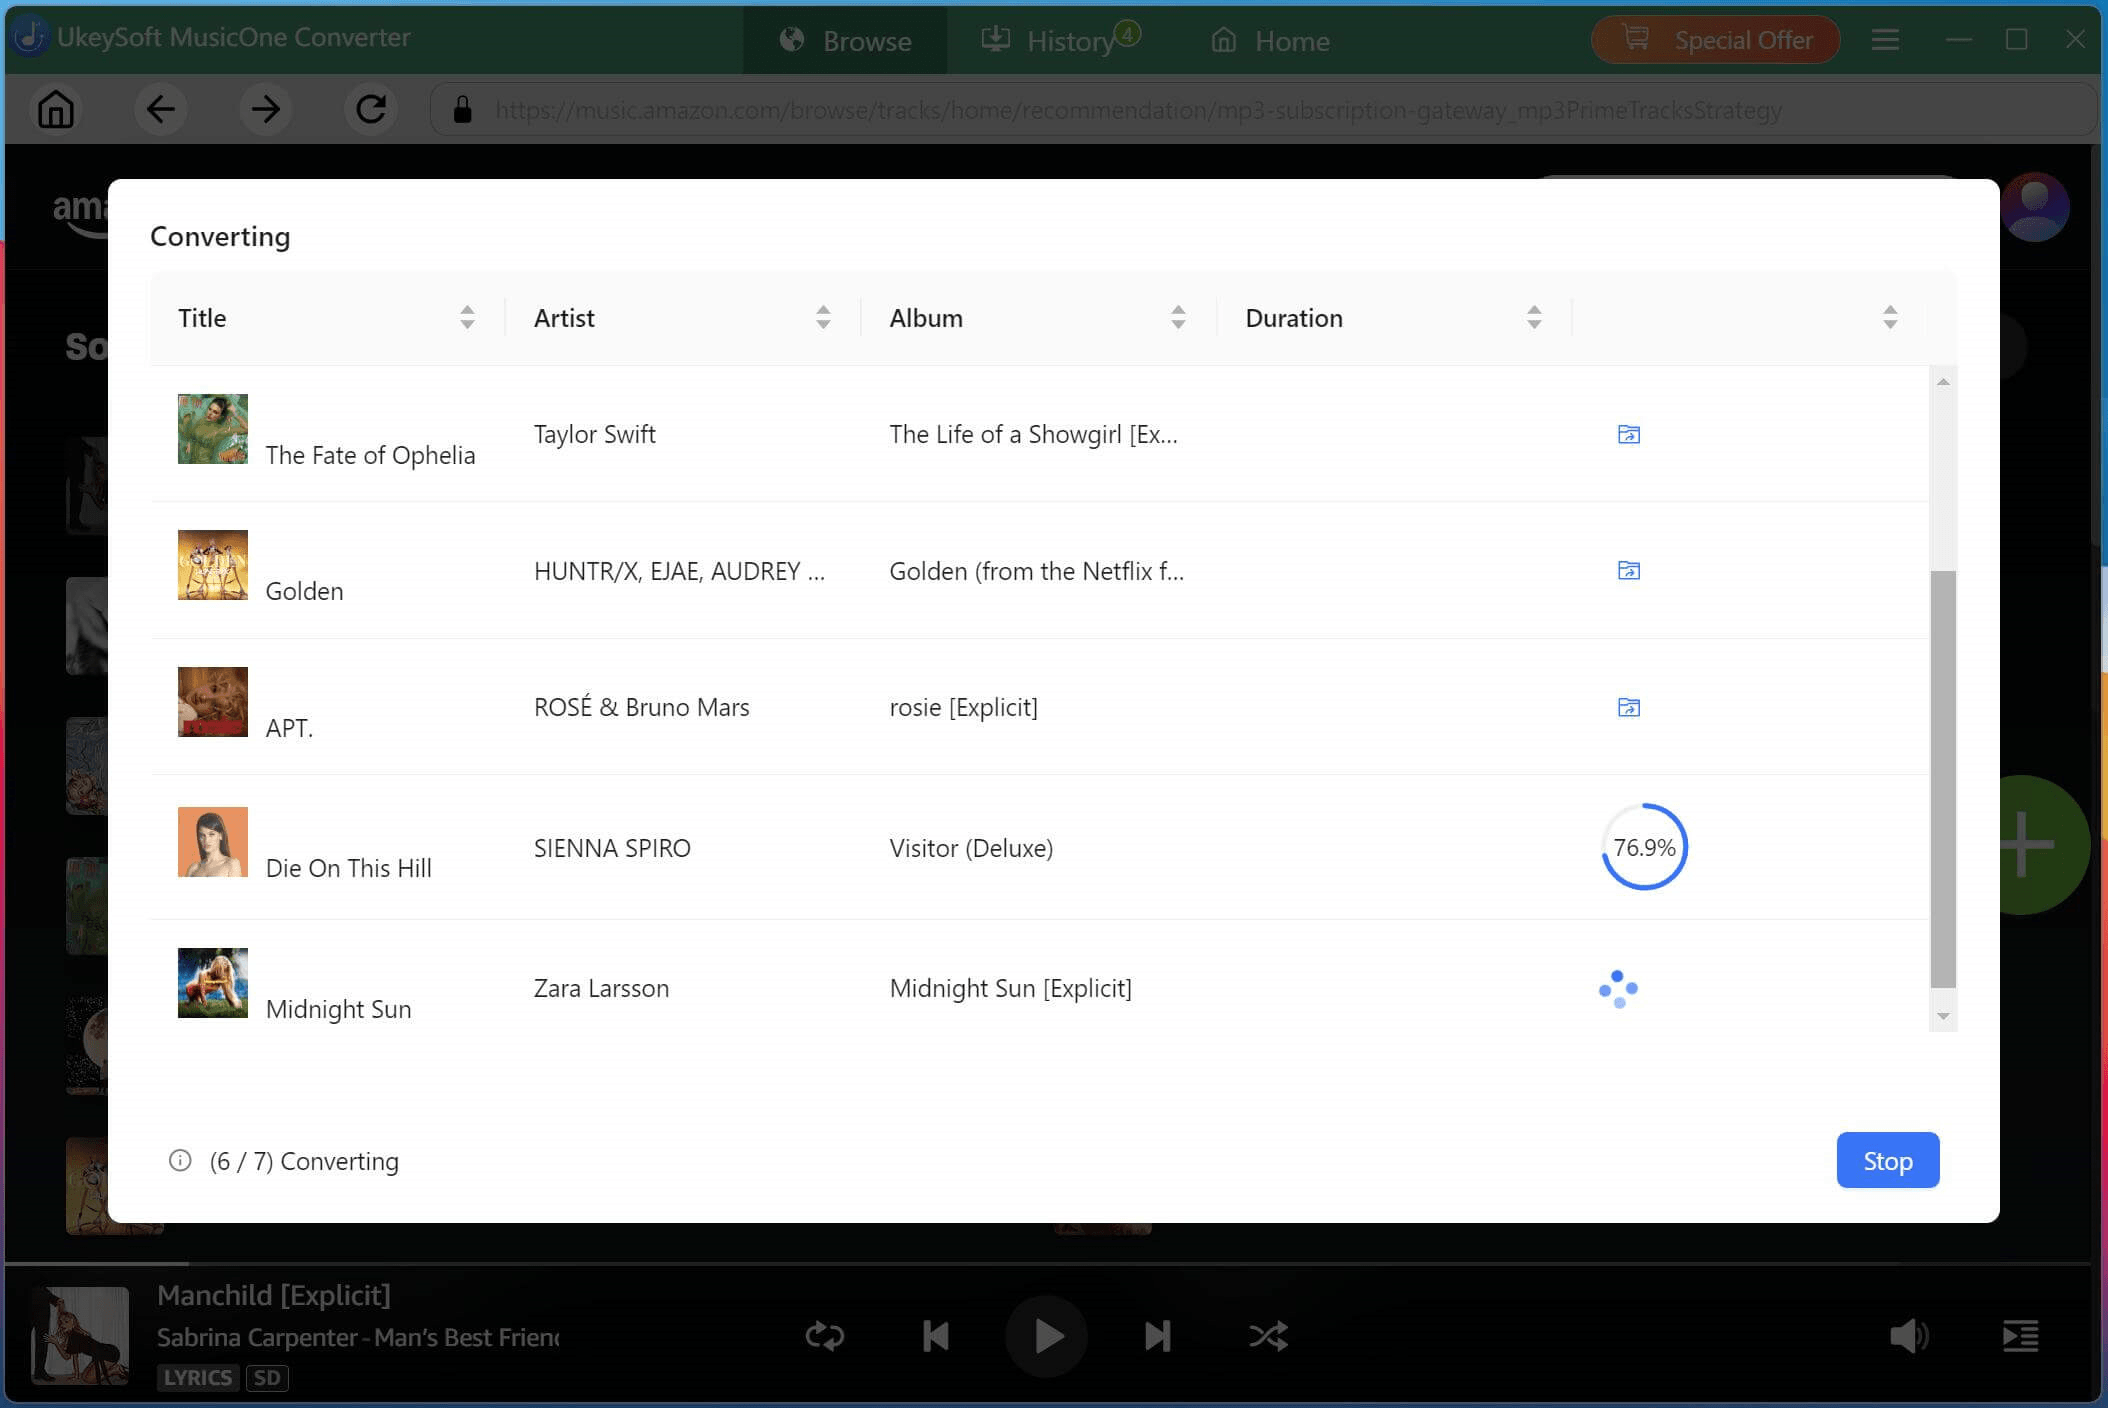The height and width of the screenshot is (1408, 2108).
Task: Click "Midnight Sun [Explicit]" album cell
Action: pos(1011,988)
